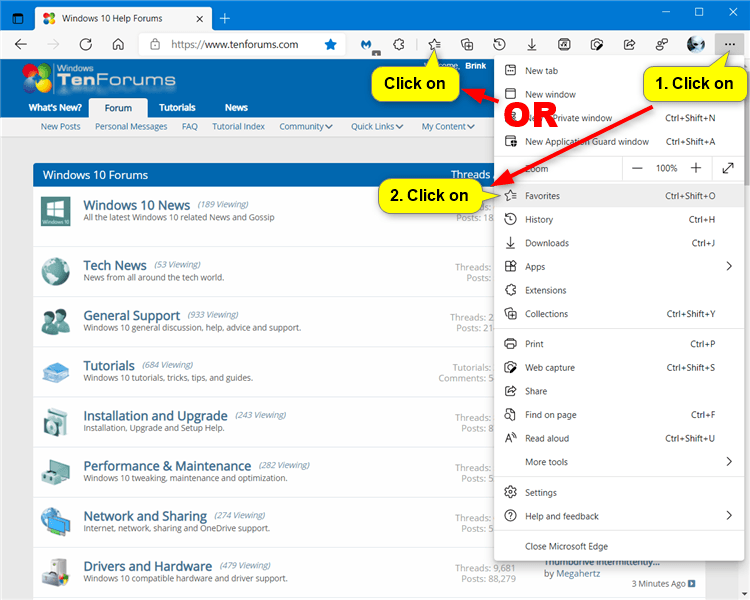
Task: Switch to the What's New? tab
Action: (x=55, y=108)
